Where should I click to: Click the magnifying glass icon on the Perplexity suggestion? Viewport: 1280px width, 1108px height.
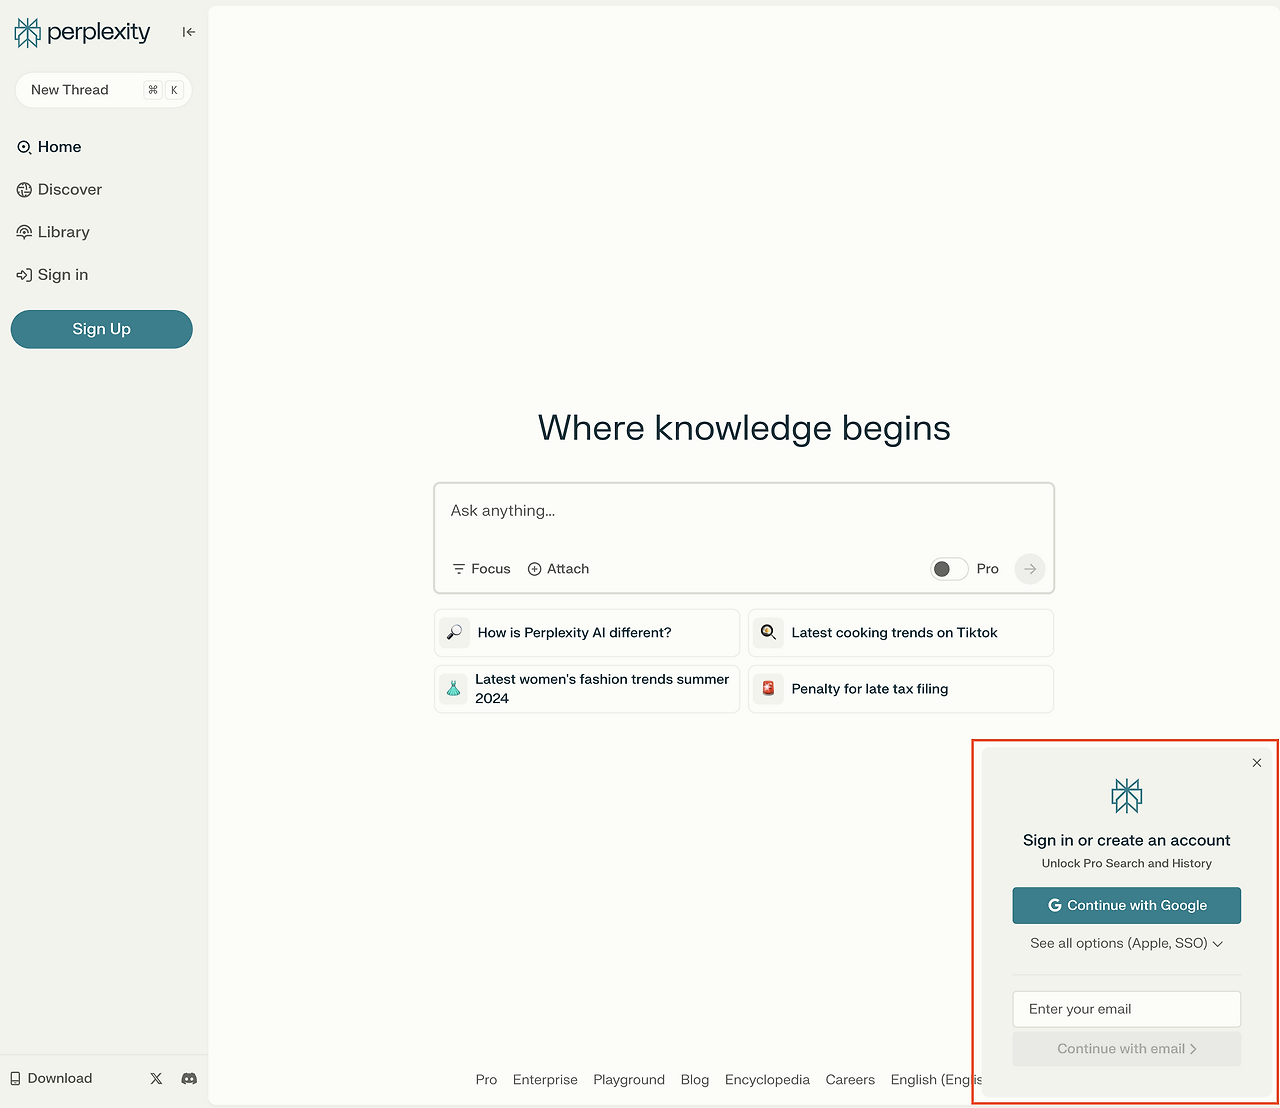(x=454, y=633)
